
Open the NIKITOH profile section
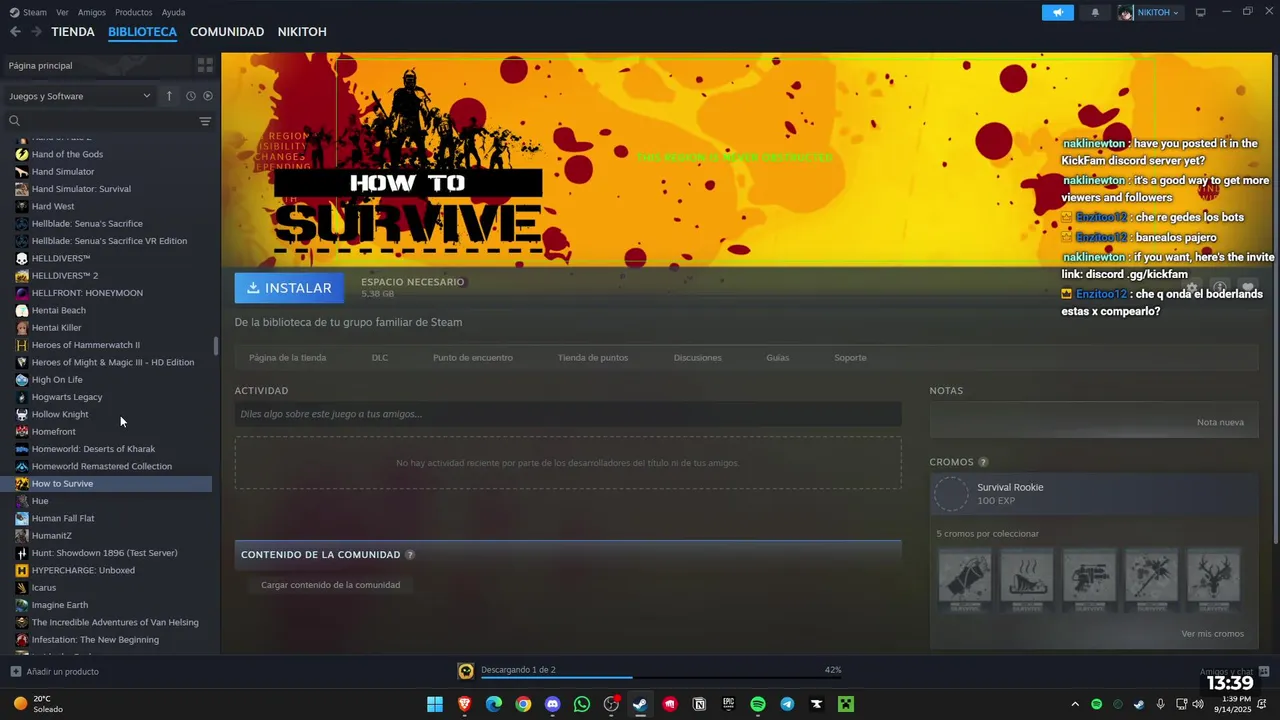click(302, 32)
